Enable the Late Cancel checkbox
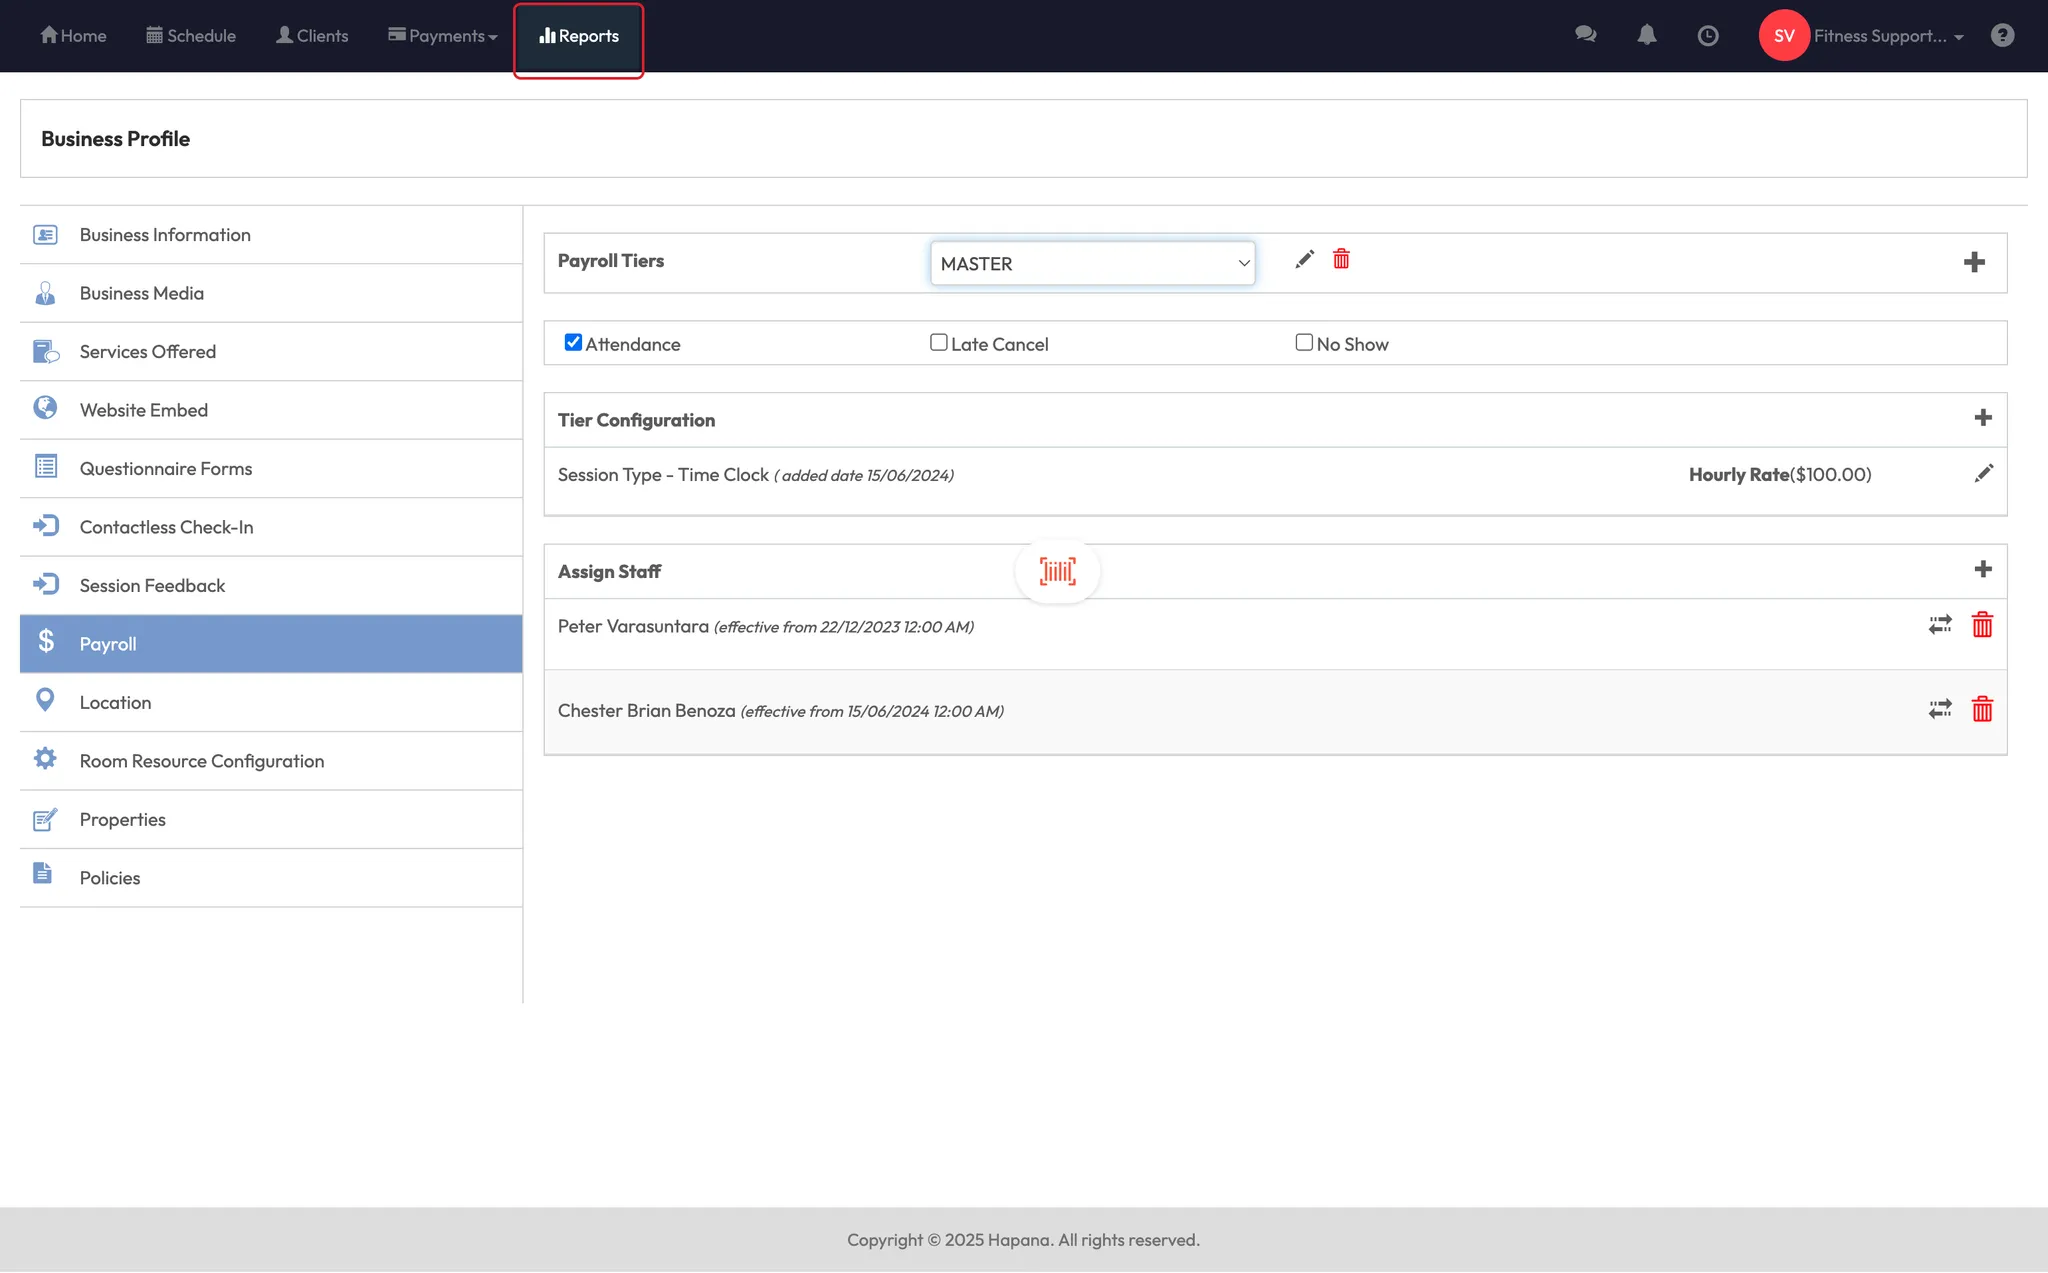 (x=938, y=343)
